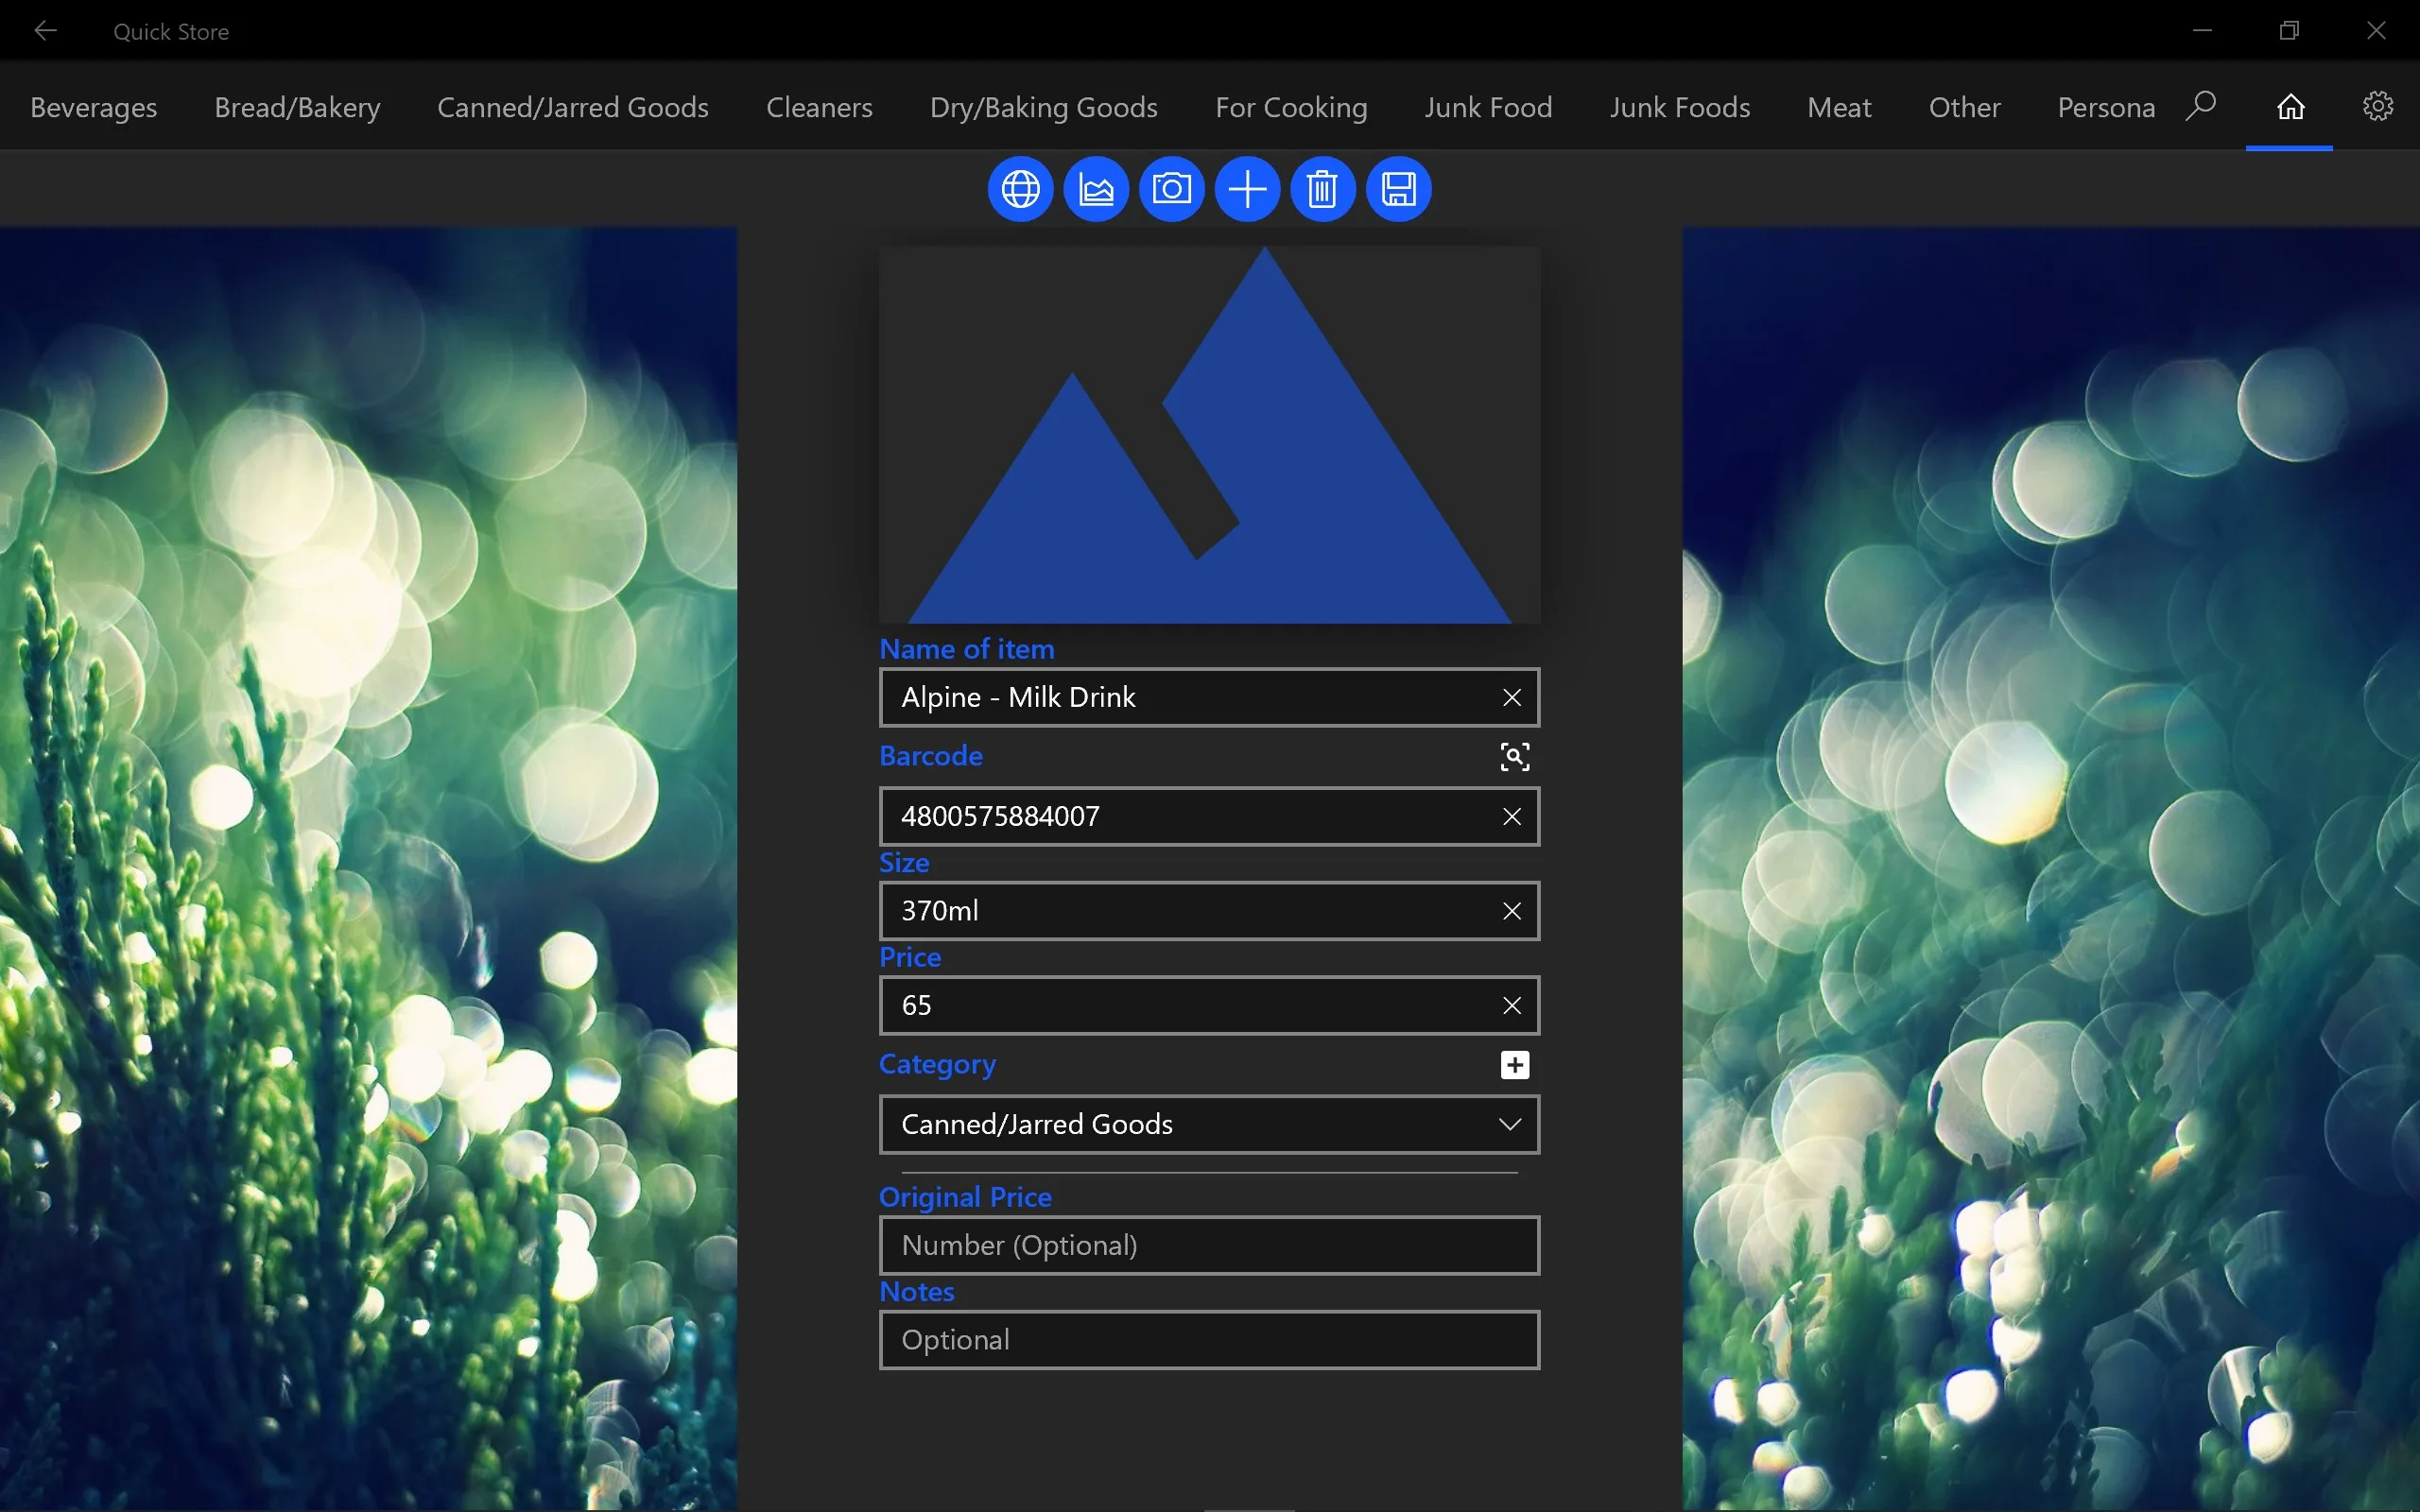Click the Size field showing 370ml
The height and width of the screenshot is (1512, 2420).
(1209, 911)
